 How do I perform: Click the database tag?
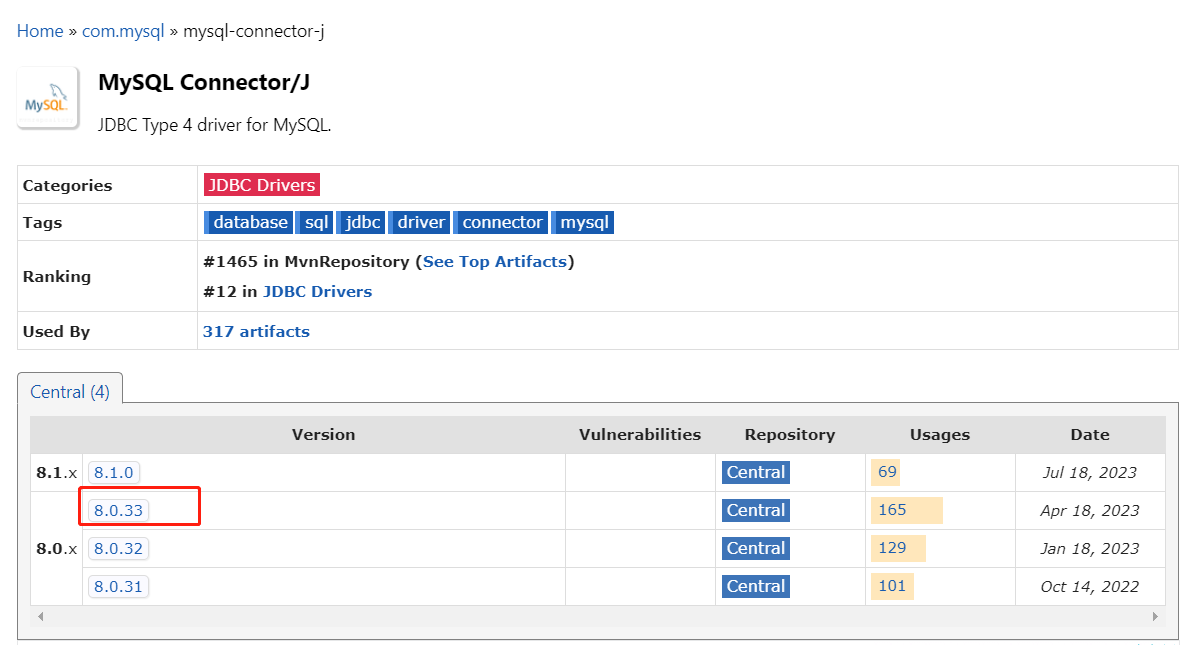pyautogui.click(x=249, y=223)
